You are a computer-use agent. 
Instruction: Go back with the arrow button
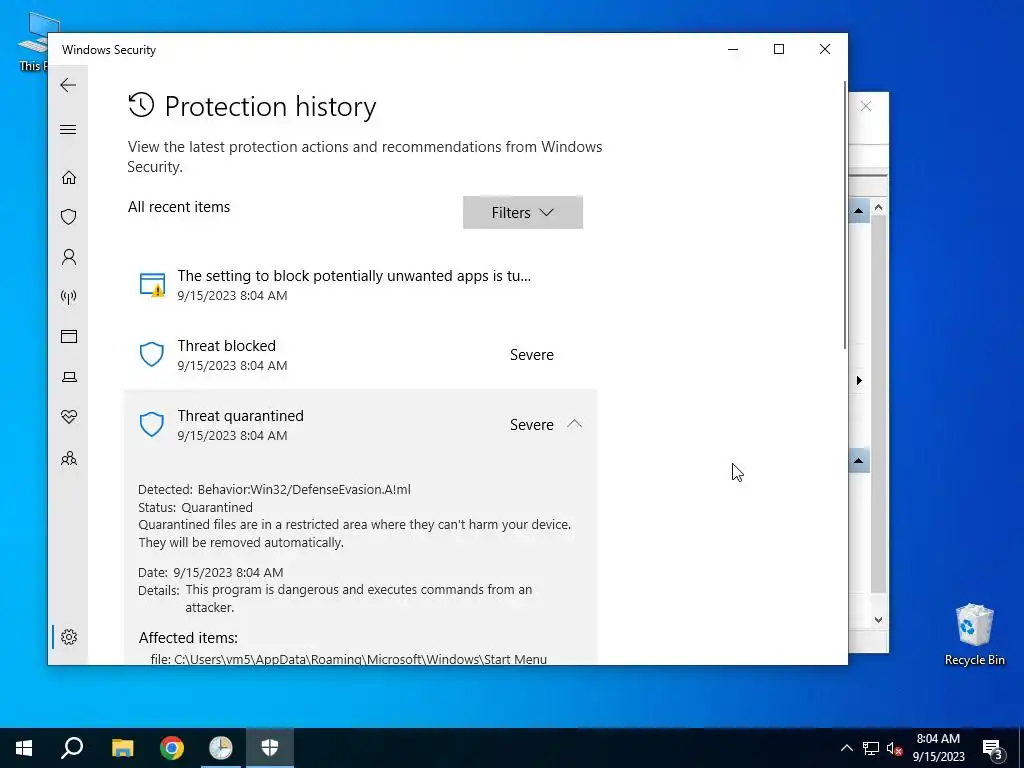click(68, 85)
